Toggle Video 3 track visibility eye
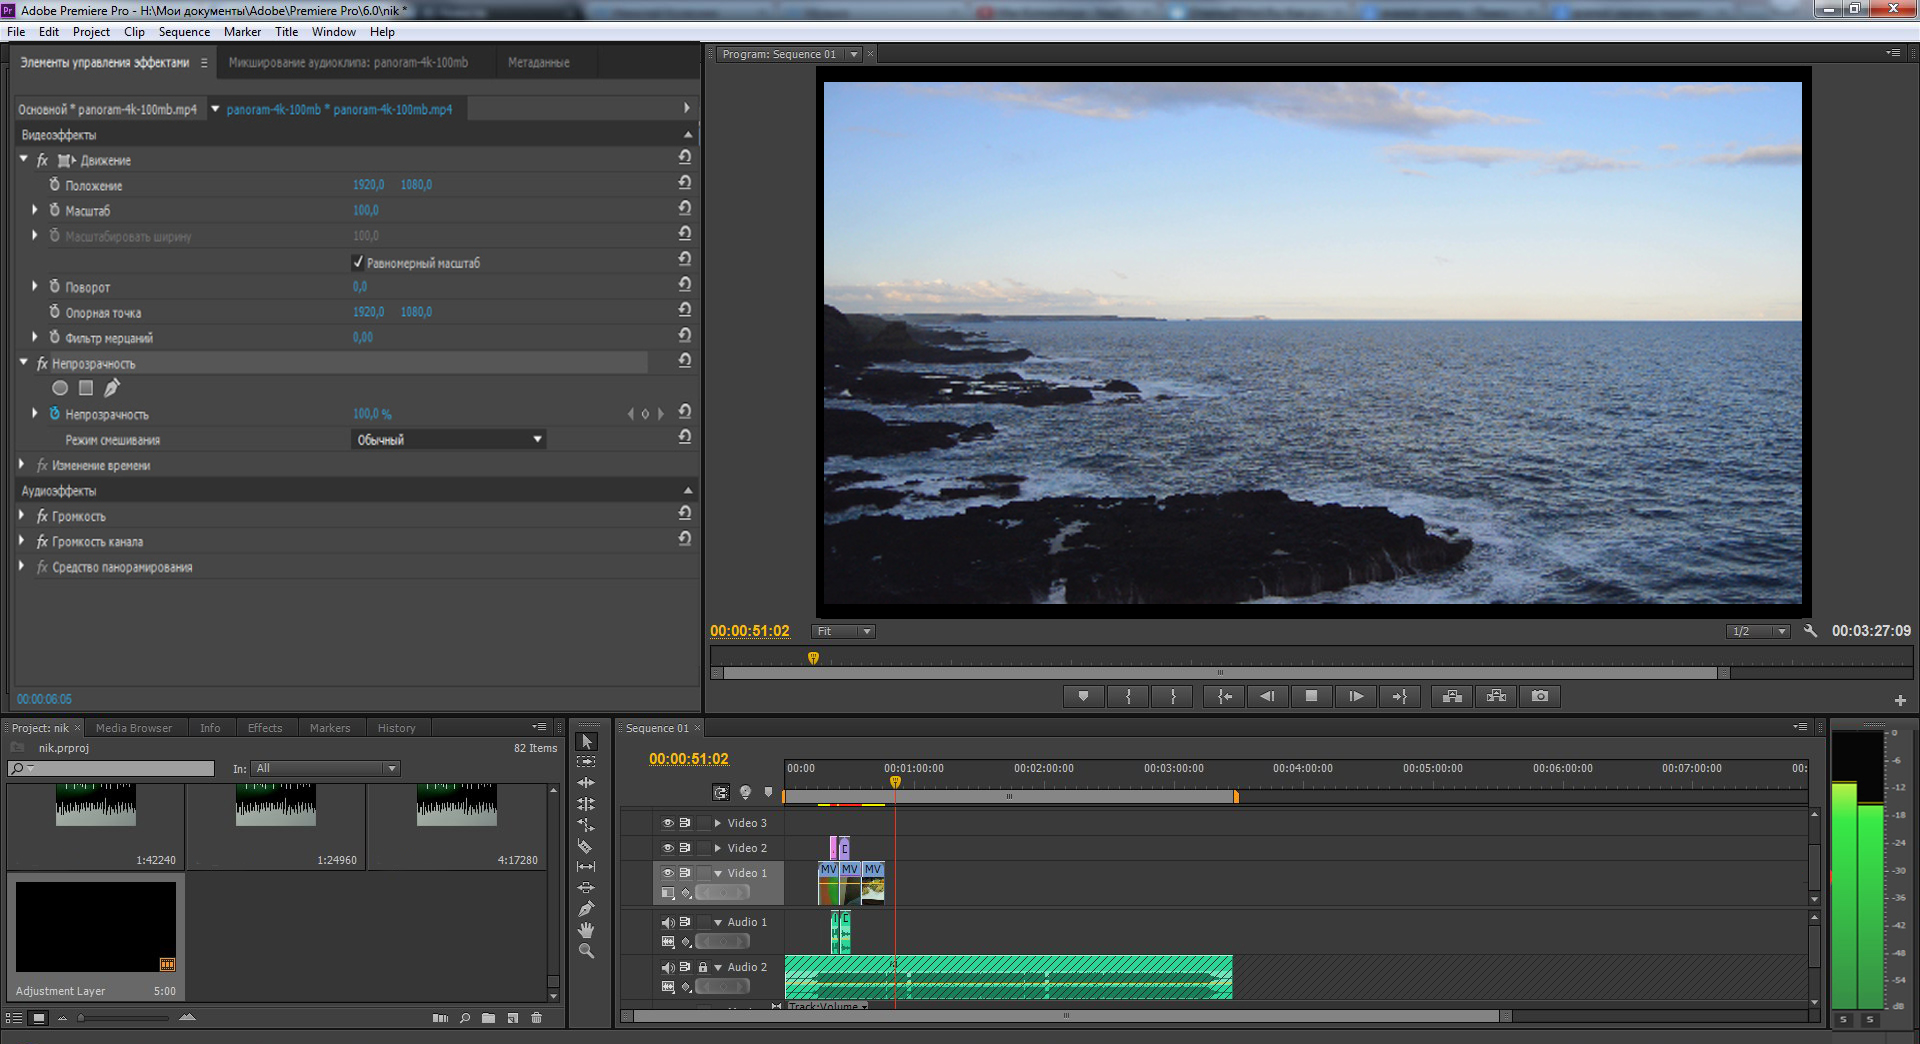The width and height of the screenshot is (1920, 1044). 668,823
